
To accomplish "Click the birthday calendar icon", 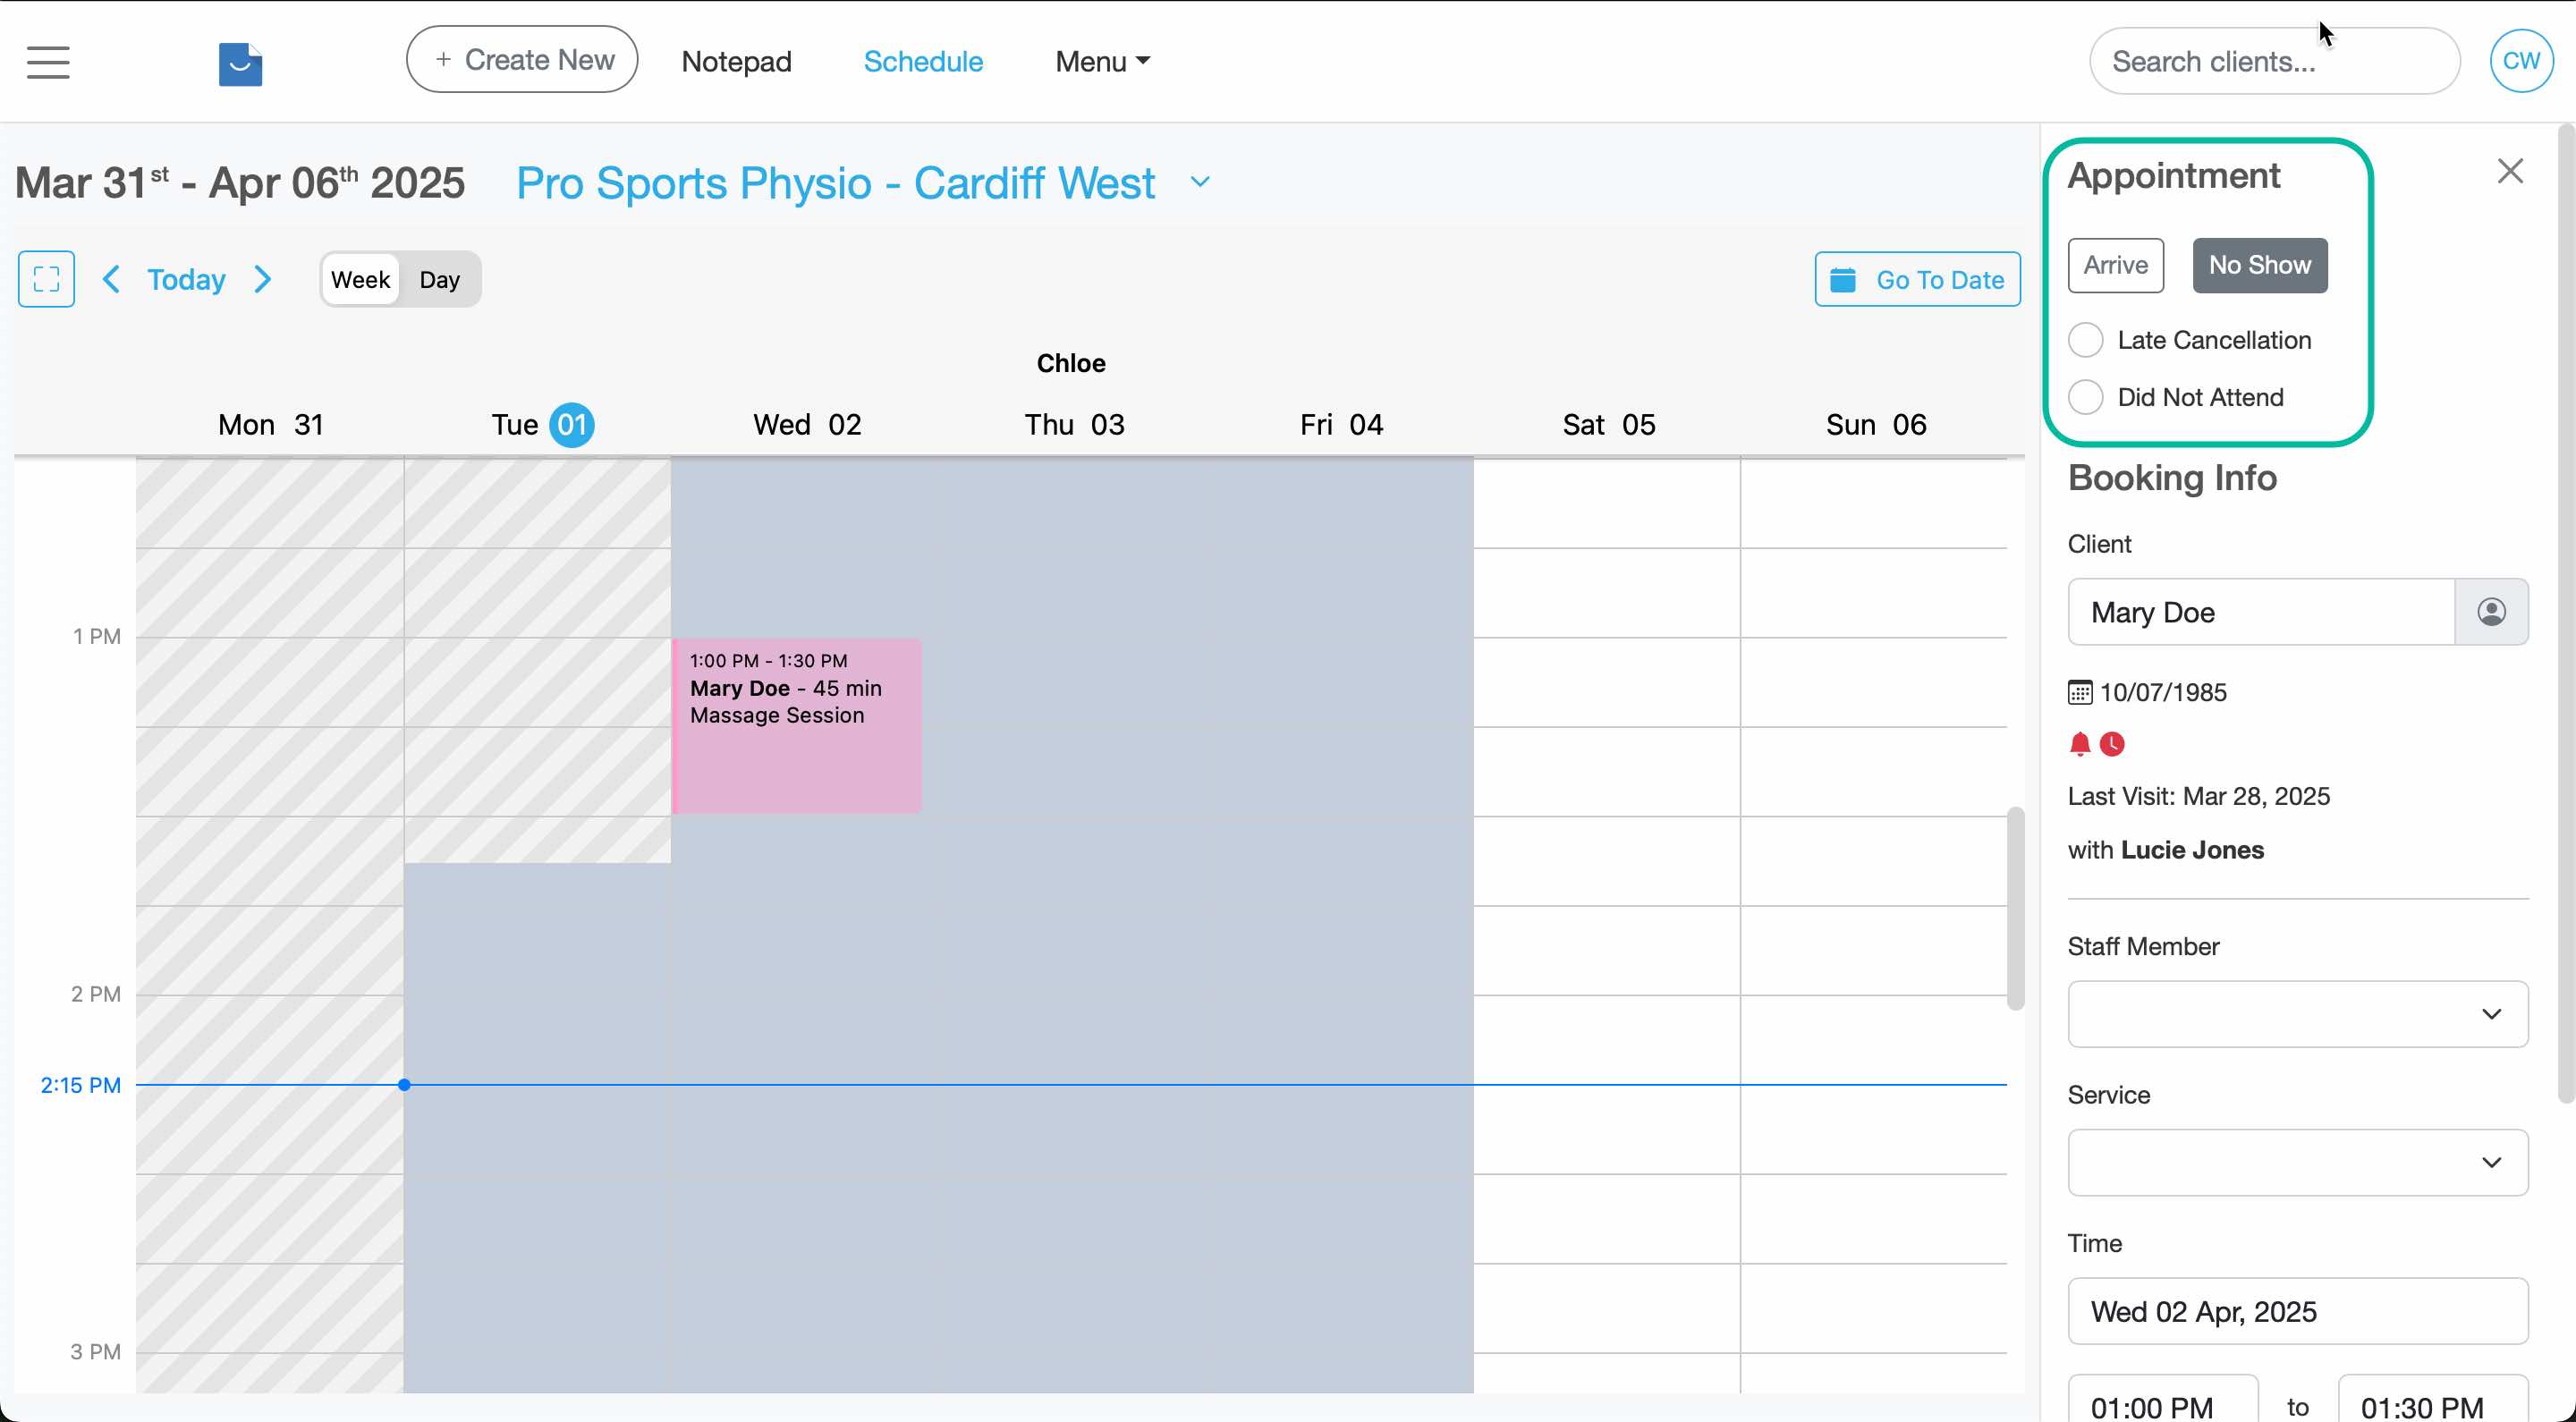I will [2080, 692].
